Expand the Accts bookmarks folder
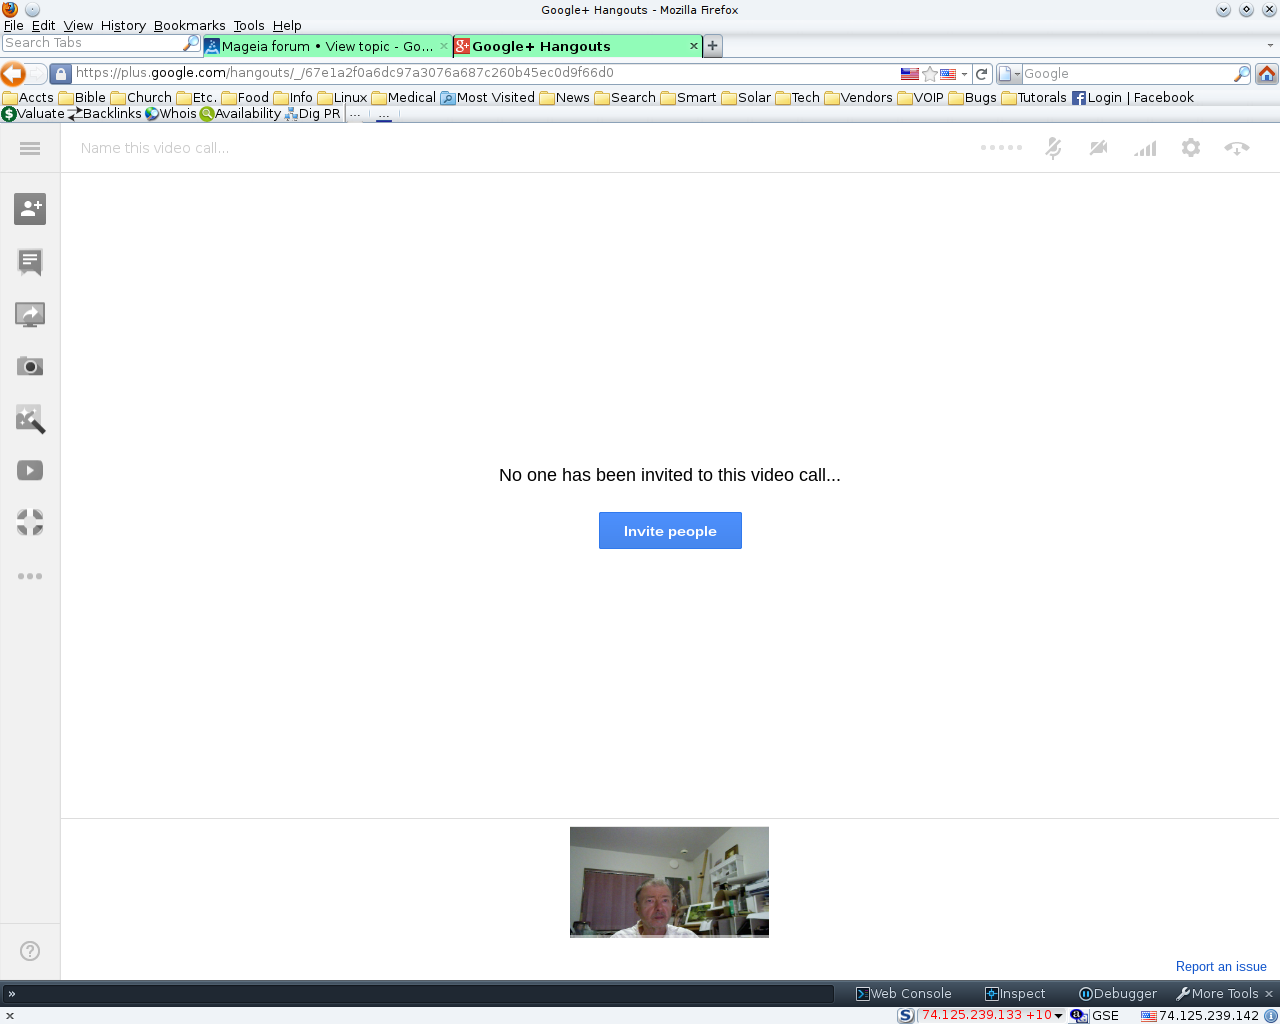Image resolution: width=1280 pixels, height=1024 pixels. pyautogui.click(x=28, y=98)
